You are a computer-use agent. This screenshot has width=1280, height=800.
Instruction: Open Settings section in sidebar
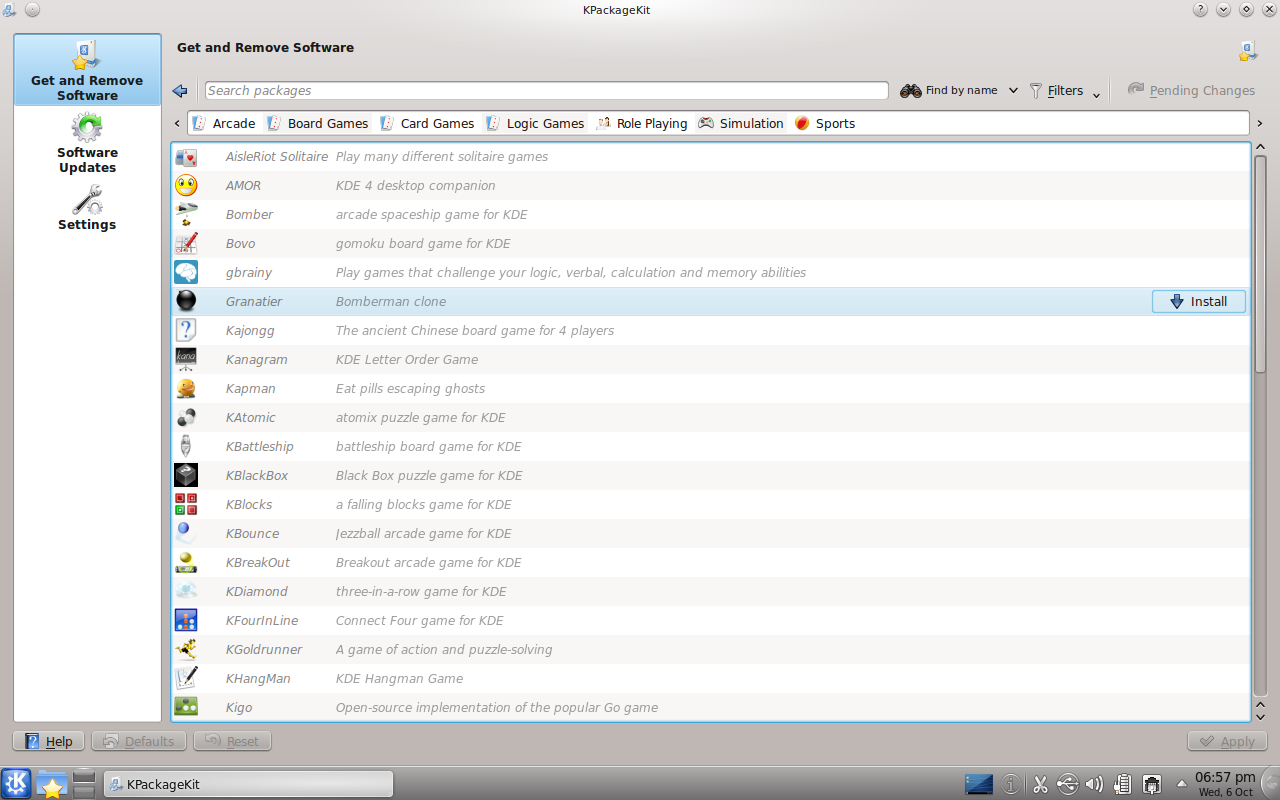[87, 208]
